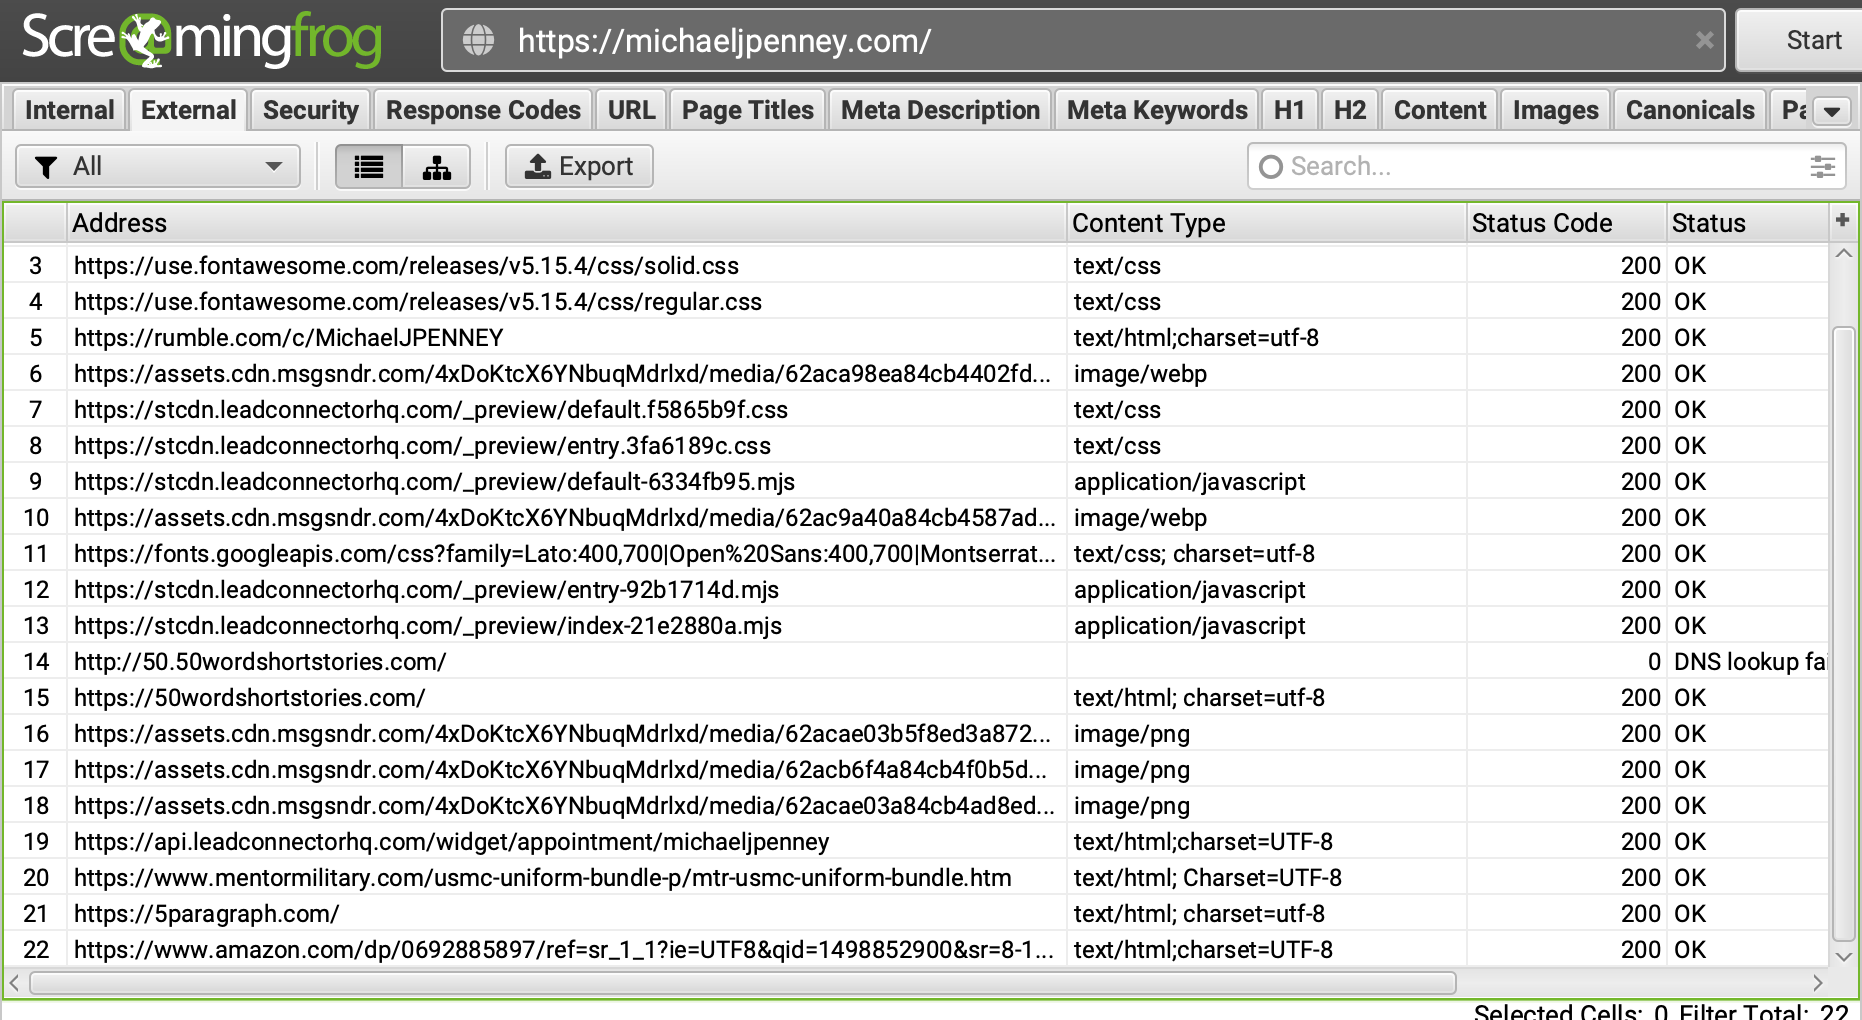The image size is (1862, 1020).
Task: Add column with plus icon
Action: coord(1842,220)
